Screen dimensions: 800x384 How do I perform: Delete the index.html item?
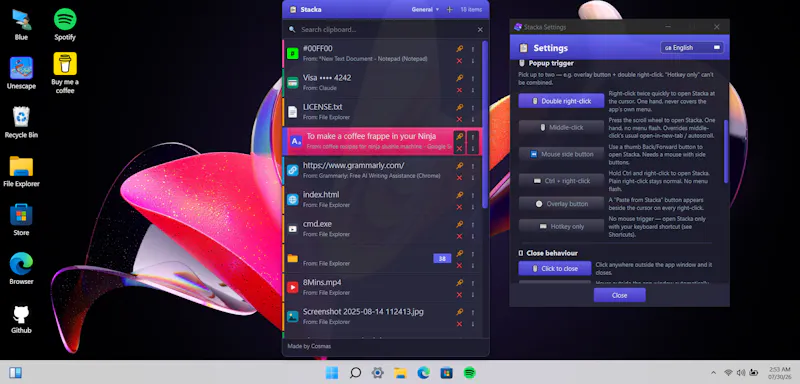(459, 207)
